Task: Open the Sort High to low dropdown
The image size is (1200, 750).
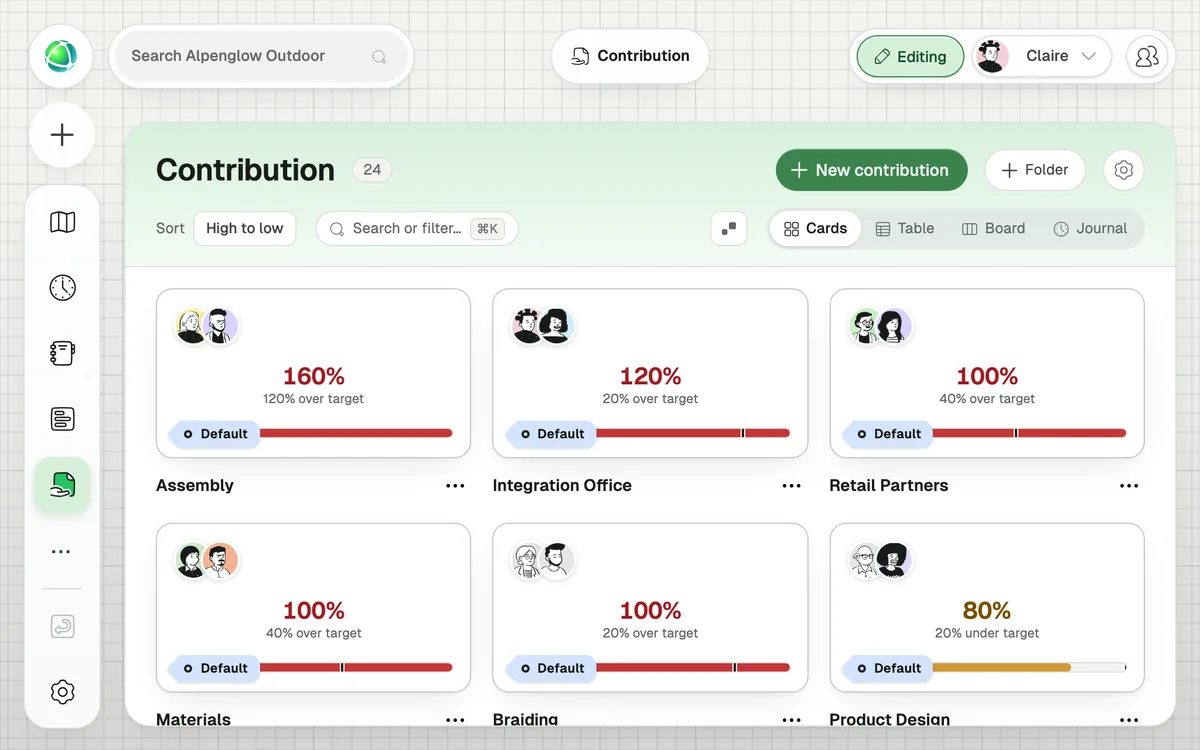Action: pyautogui.click(x=245, y=228)
